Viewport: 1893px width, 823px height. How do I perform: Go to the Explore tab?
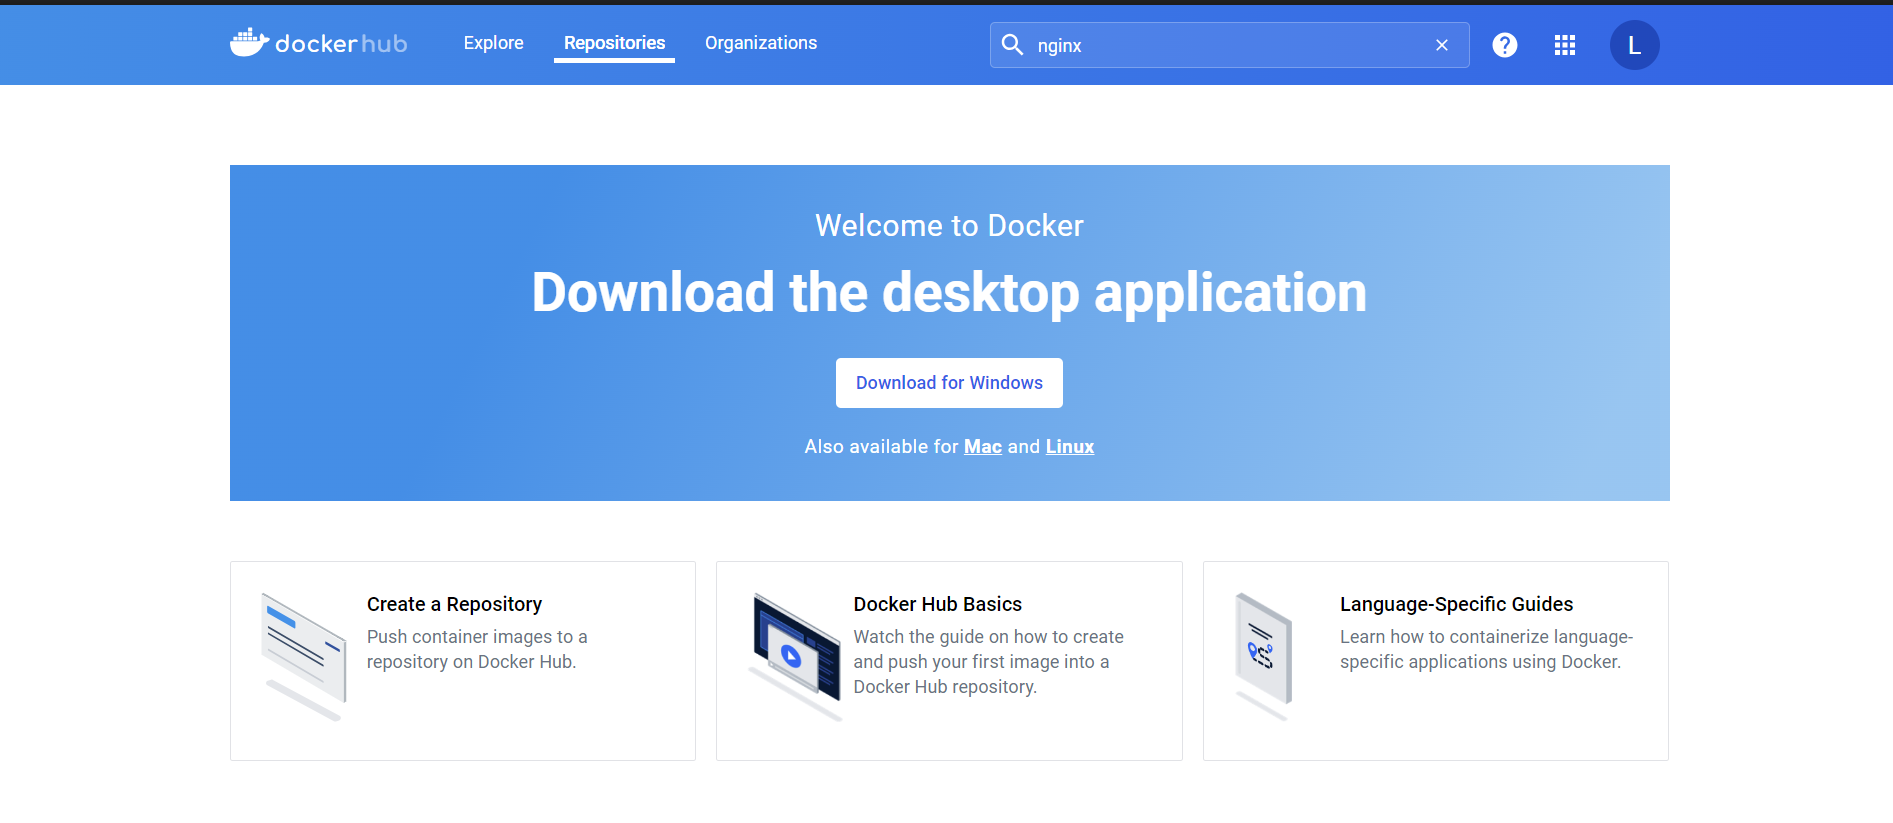[493, 43]
